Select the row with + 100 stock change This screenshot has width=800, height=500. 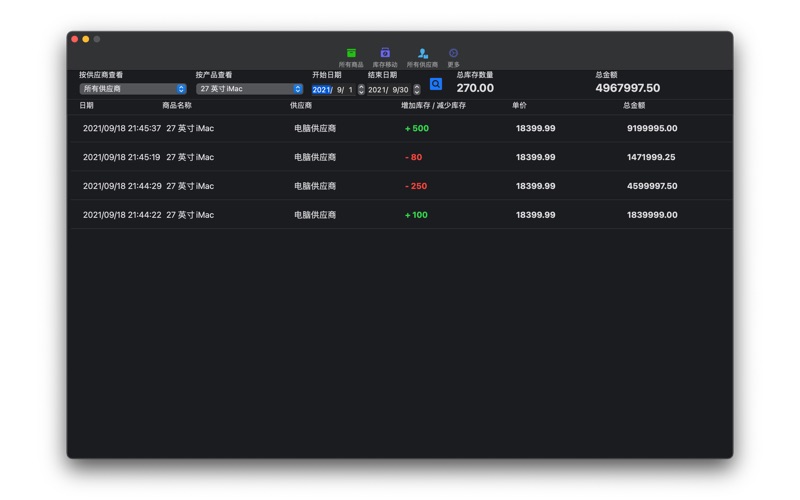point(400,215)
